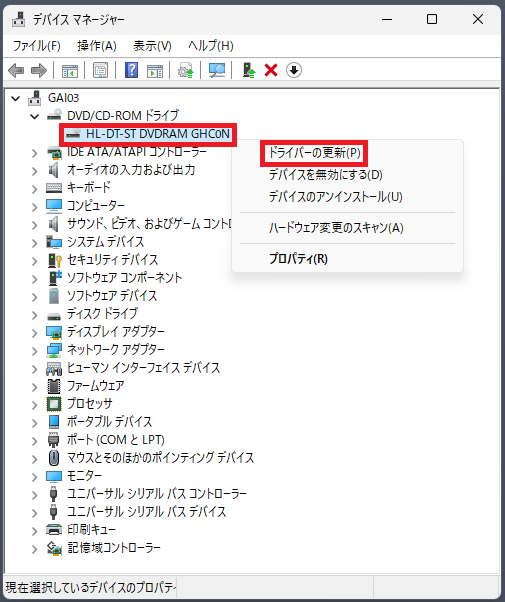Expand the ネットワーク アダプター category
505x602 pixels.
35,351
